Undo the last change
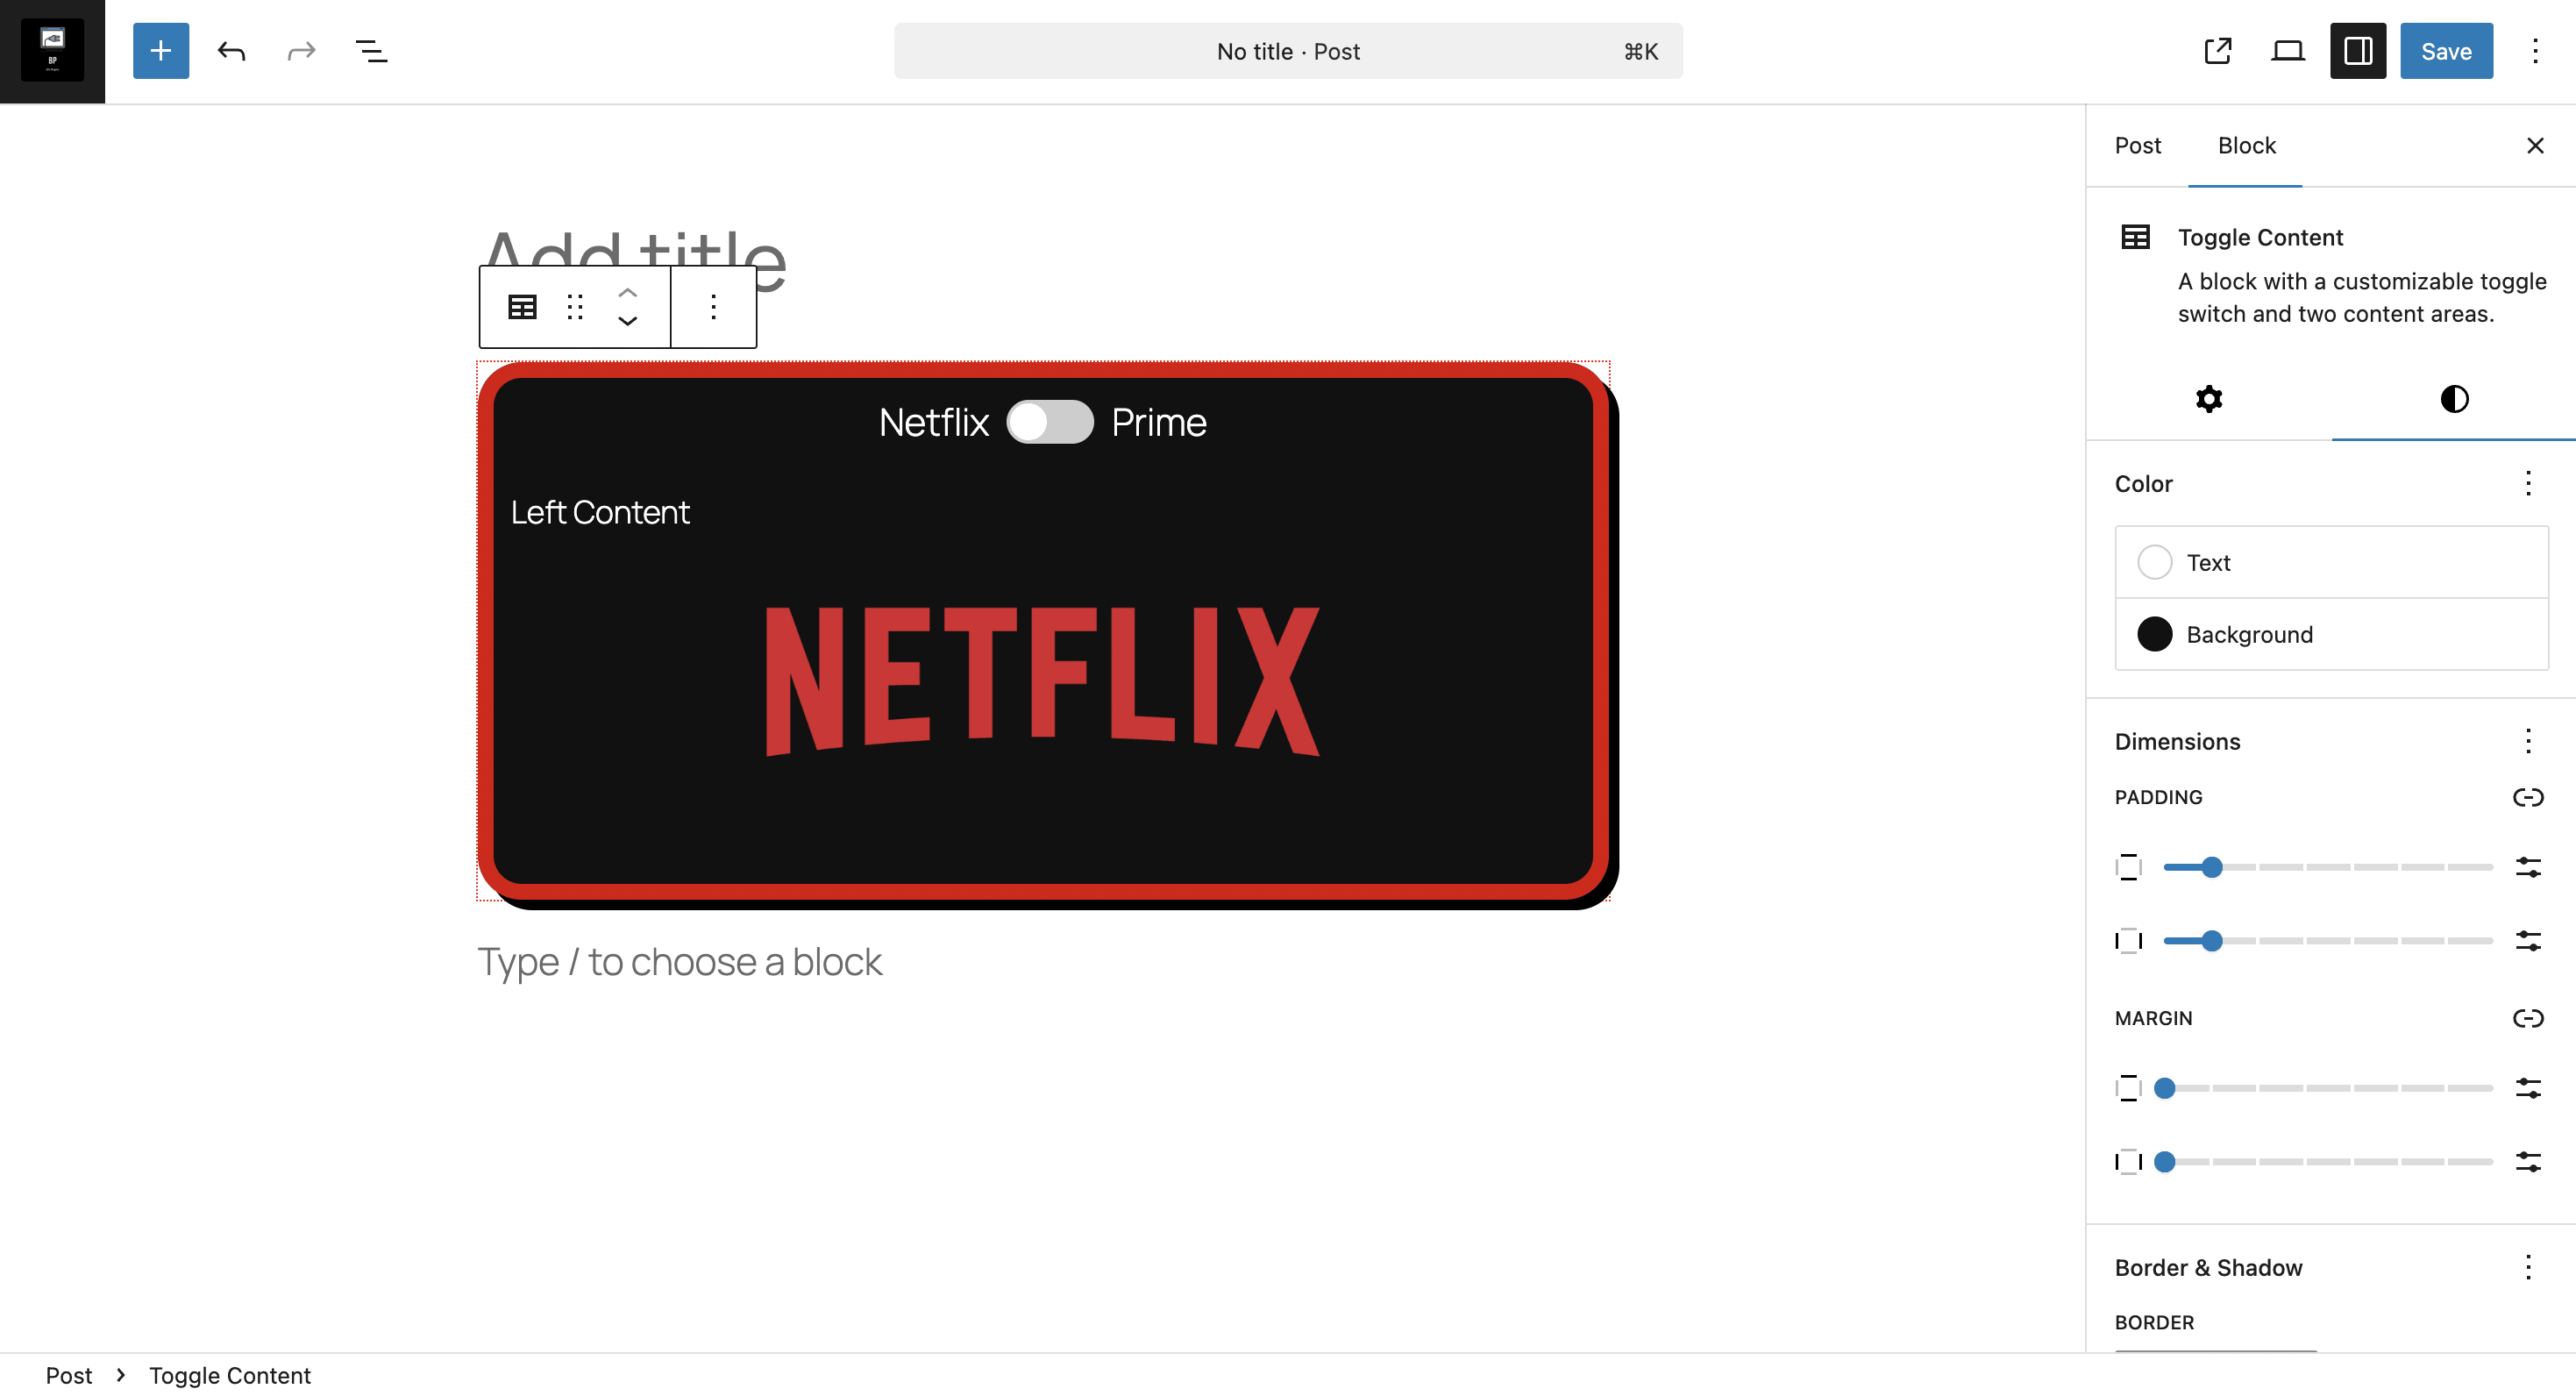This screenshot has width=2576, height=1396. point(231,51)
